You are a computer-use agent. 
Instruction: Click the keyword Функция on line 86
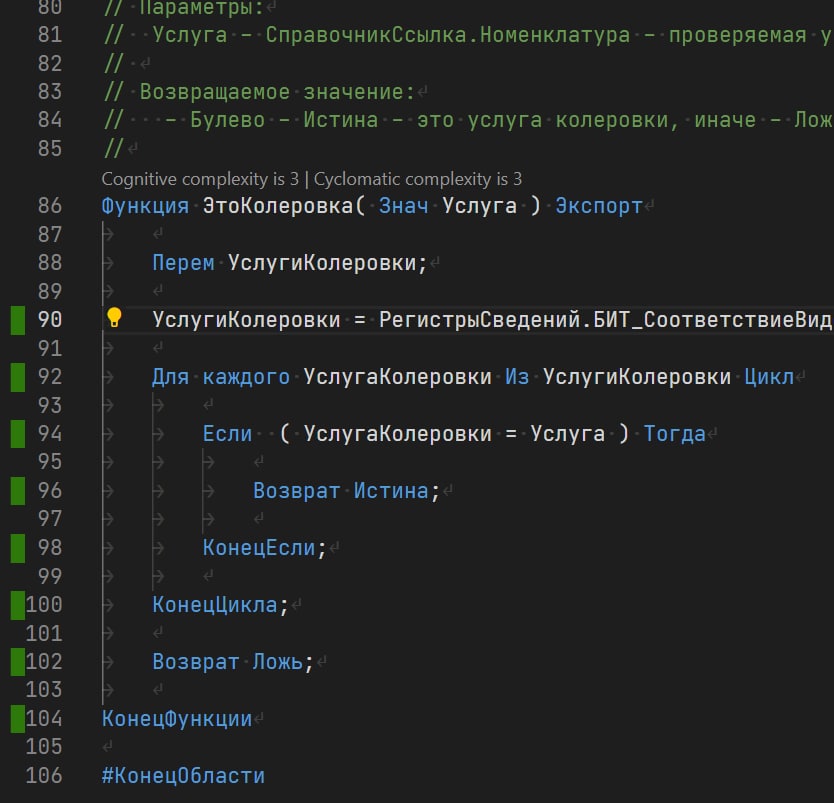click(145, 206)
